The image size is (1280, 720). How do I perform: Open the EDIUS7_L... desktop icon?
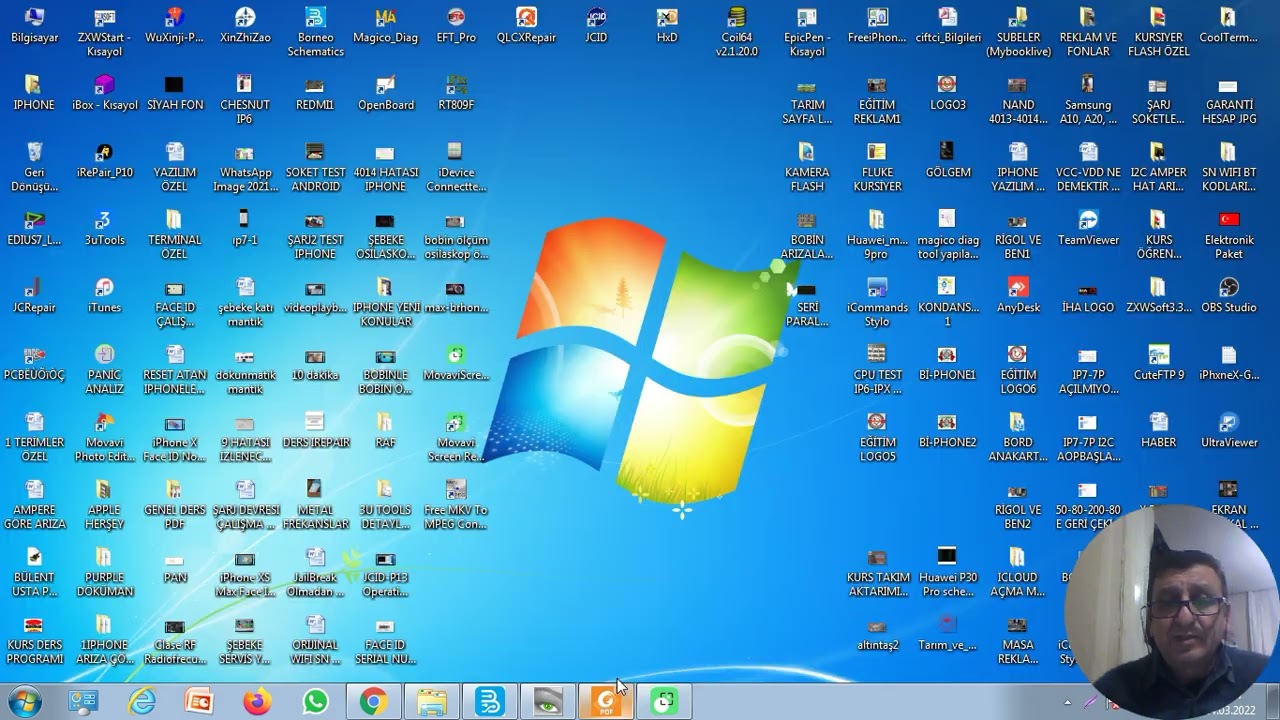(34, 228)
